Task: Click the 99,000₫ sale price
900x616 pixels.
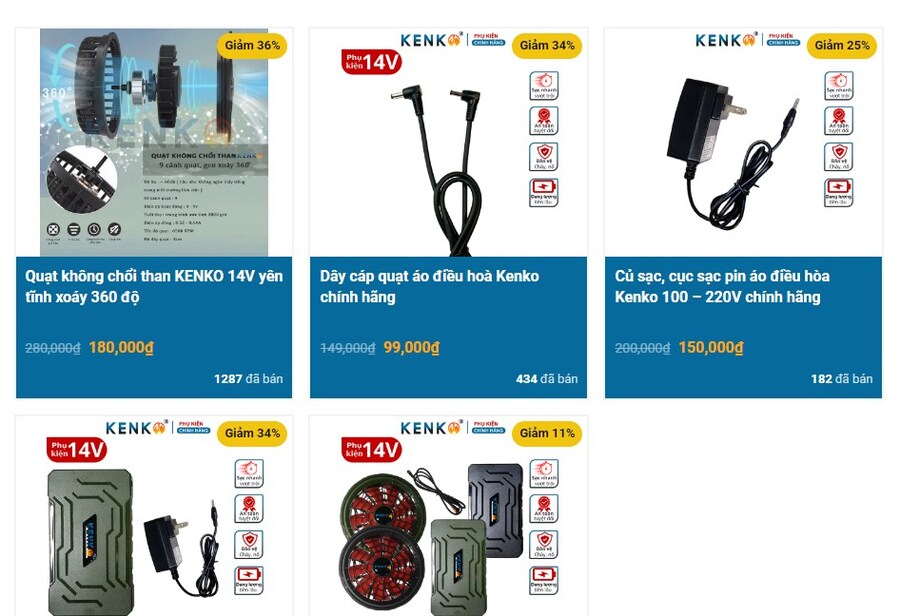Action: pyautogui.click(x=412, y=347)
